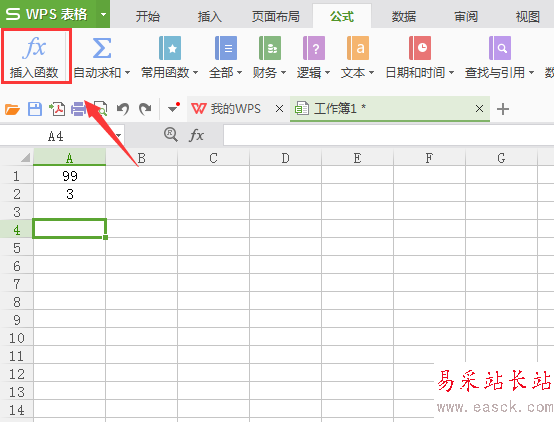Viewport: 554px width, 422px height.
Task: Expand the 财务 dropdown arrow
Action: point(283,73)
